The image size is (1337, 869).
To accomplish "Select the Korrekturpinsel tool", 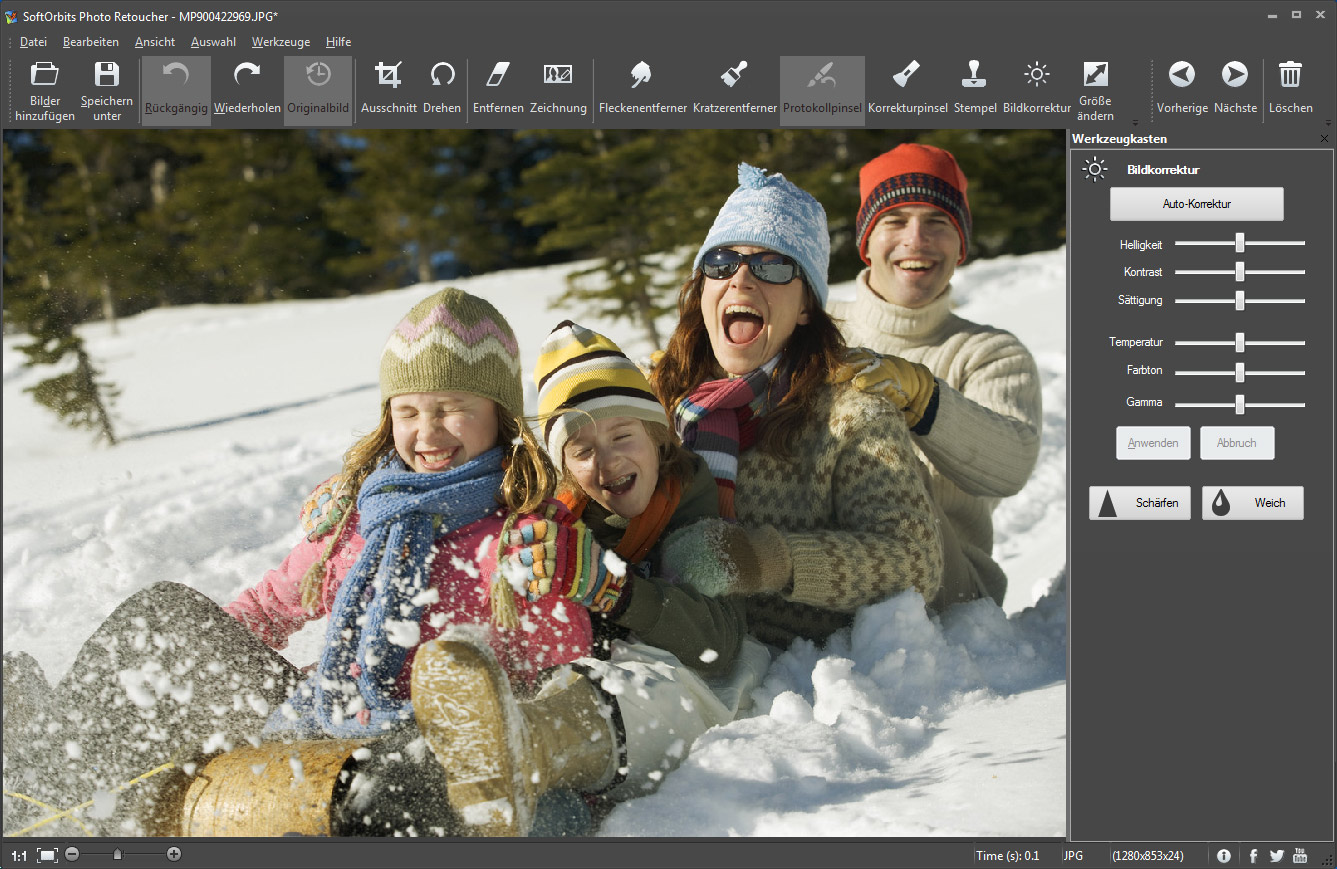I will click(907, 89).
